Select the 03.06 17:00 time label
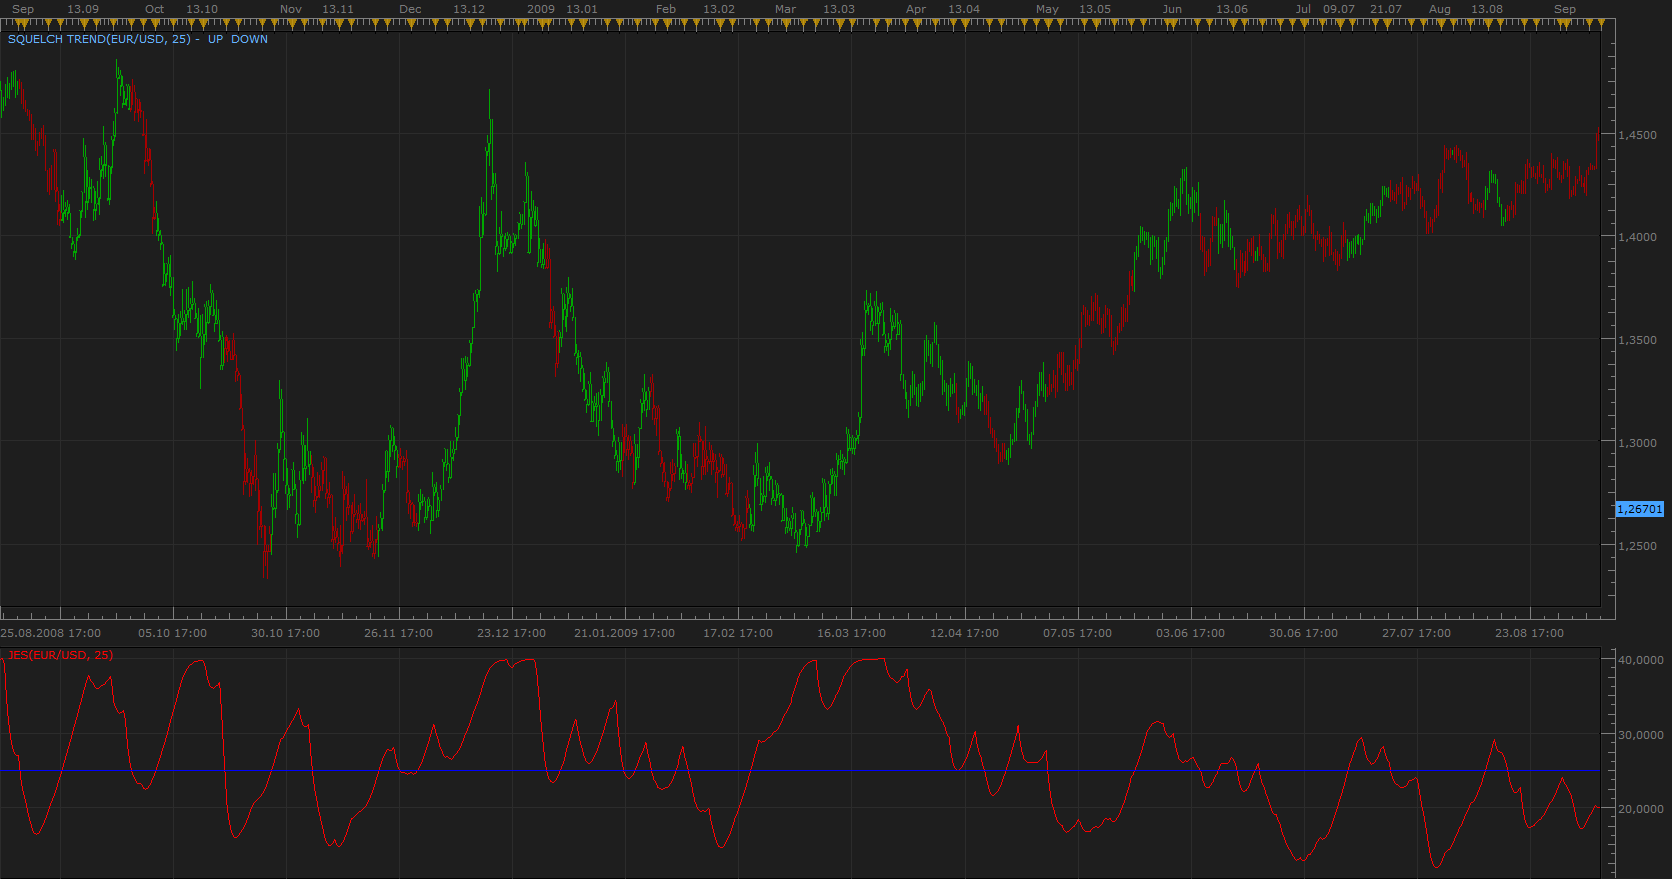 [1190, 633]
